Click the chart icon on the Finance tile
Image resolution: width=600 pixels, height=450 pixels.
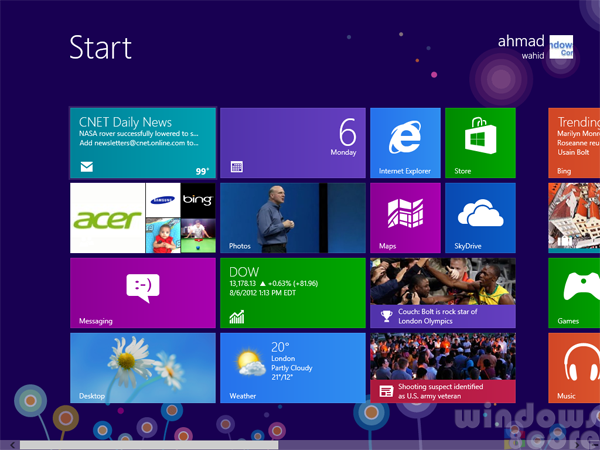click(x=236, y=317)
